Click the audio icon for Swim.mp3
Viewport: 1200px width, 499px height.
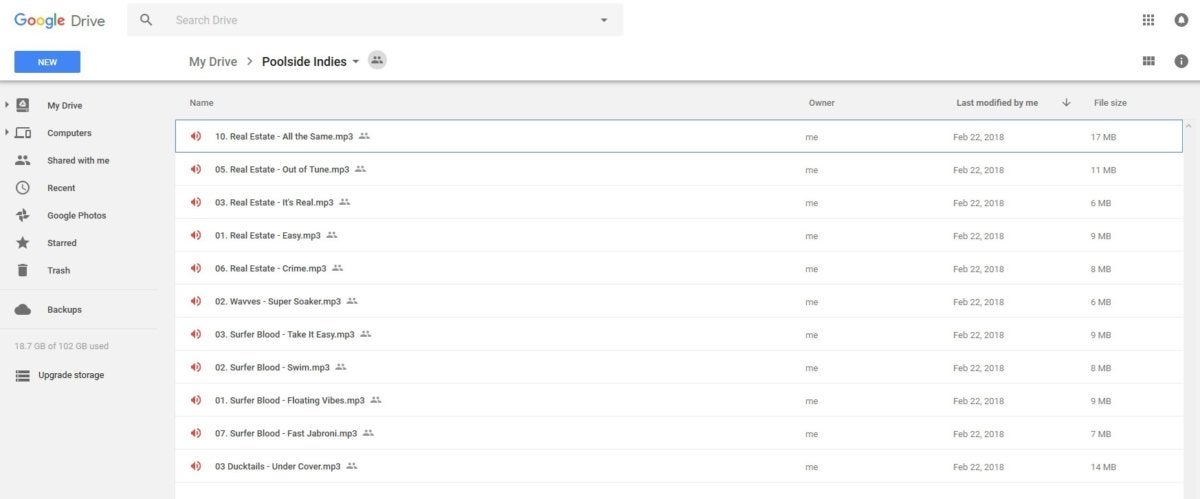(196, 367)
